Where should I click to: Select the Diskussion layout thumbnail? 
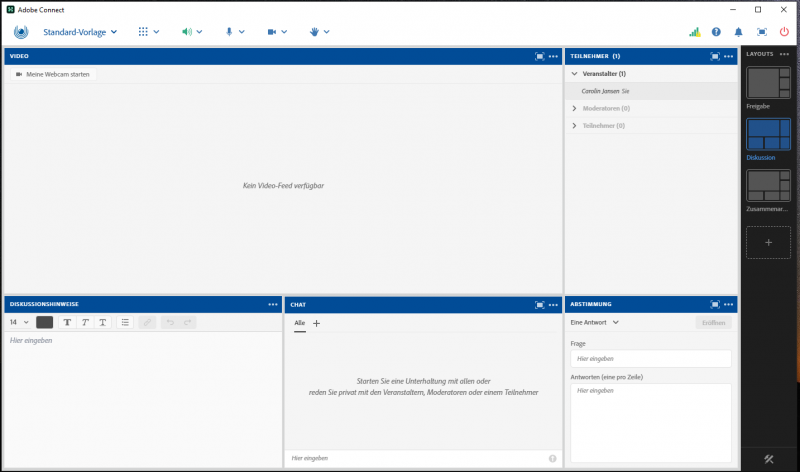pos(768,134)
